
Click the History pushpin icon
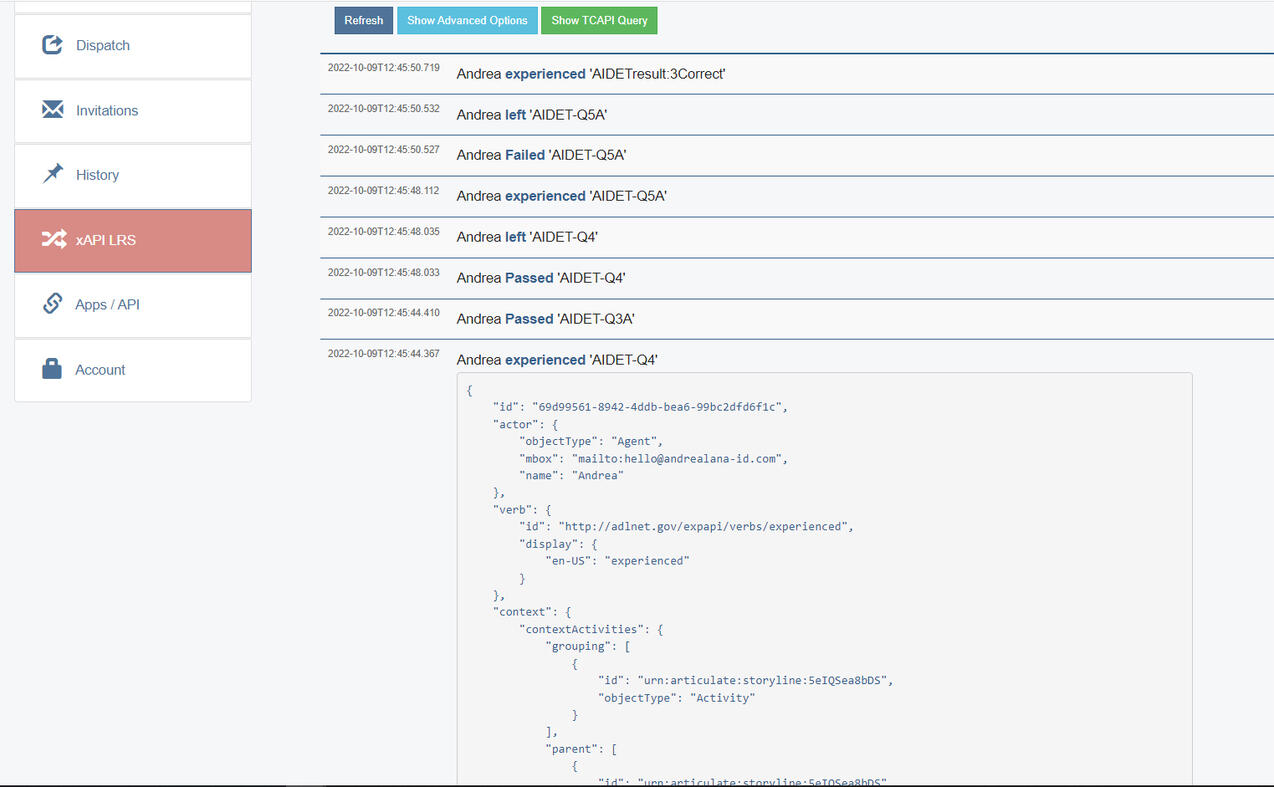52,174
